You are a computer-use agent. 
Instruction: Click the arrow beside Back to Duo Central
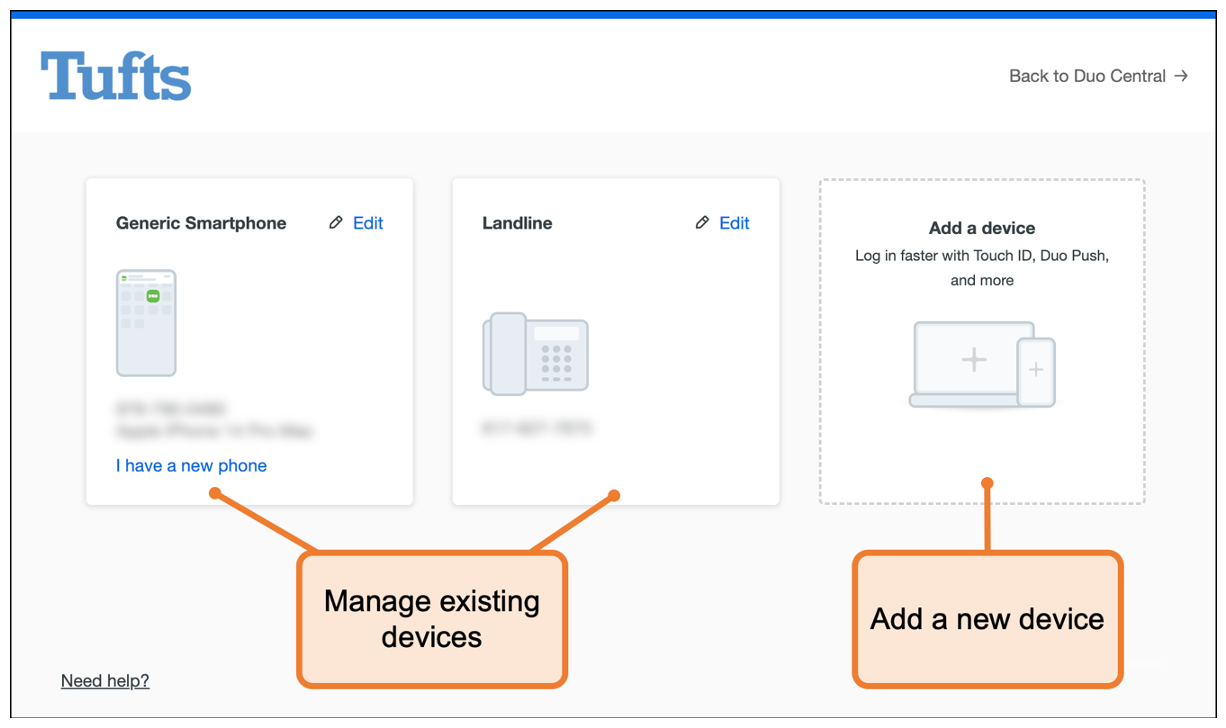point(1181,76)
